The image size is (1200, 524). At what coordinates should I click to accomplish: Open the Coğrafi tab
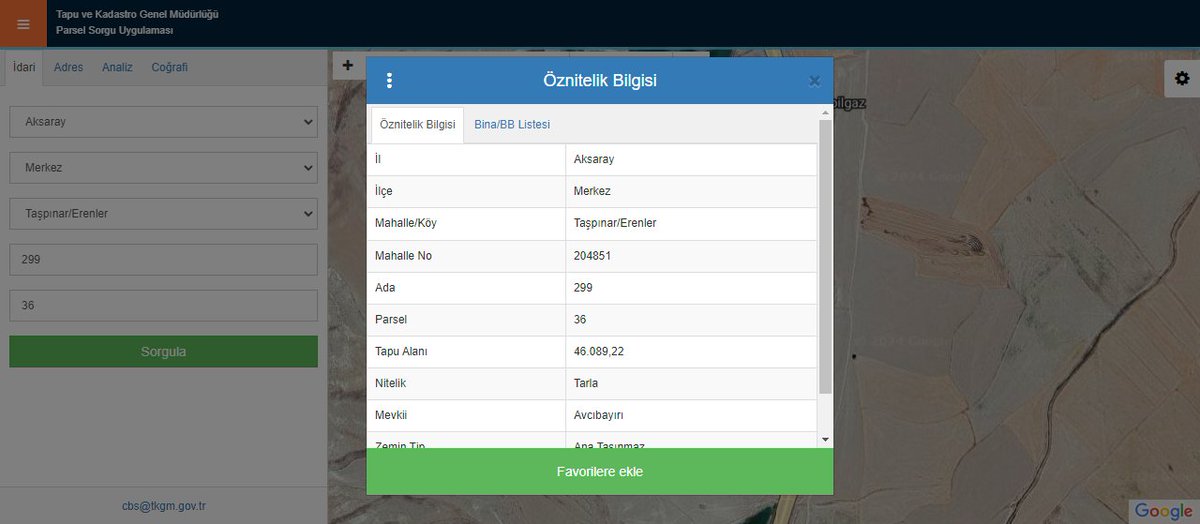169,68
